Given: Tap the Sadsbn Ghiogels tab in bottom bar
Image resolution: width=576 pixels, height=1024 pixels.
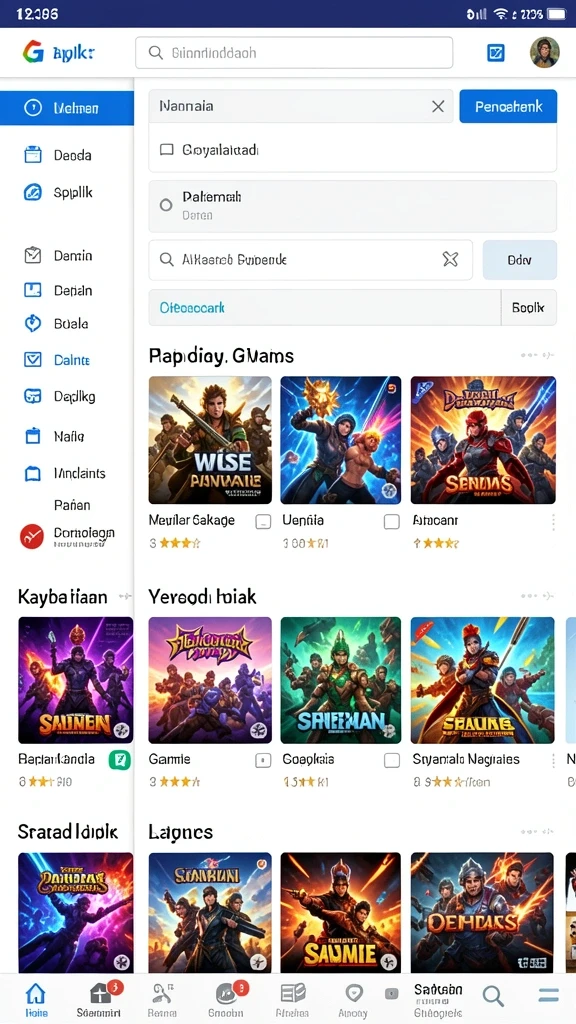Looking at the screenshot, I should pyautogui.click(x=438, y=1001).
